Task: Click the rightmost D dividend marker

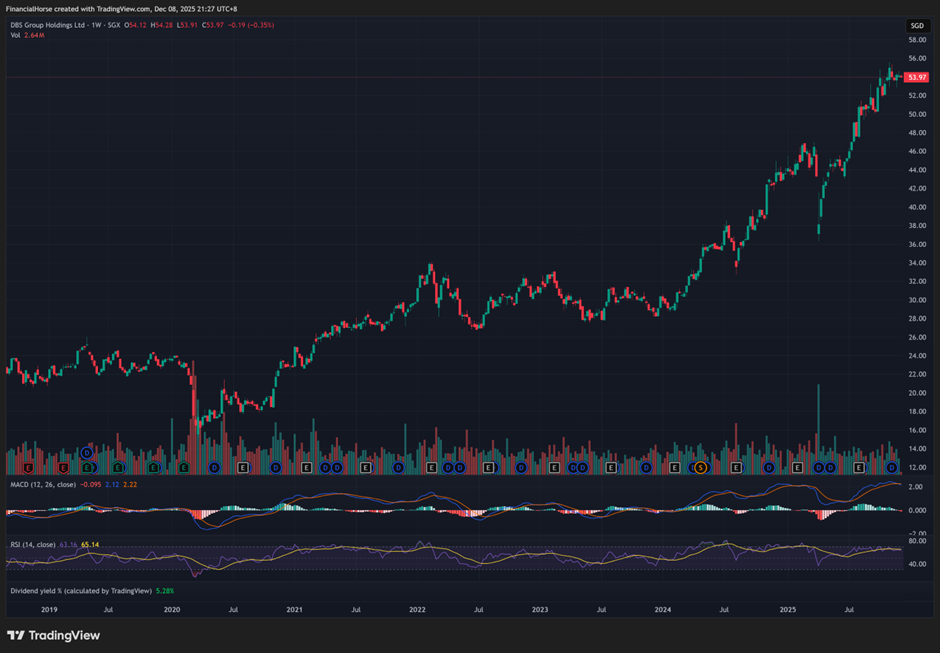Action: (892, 467)
